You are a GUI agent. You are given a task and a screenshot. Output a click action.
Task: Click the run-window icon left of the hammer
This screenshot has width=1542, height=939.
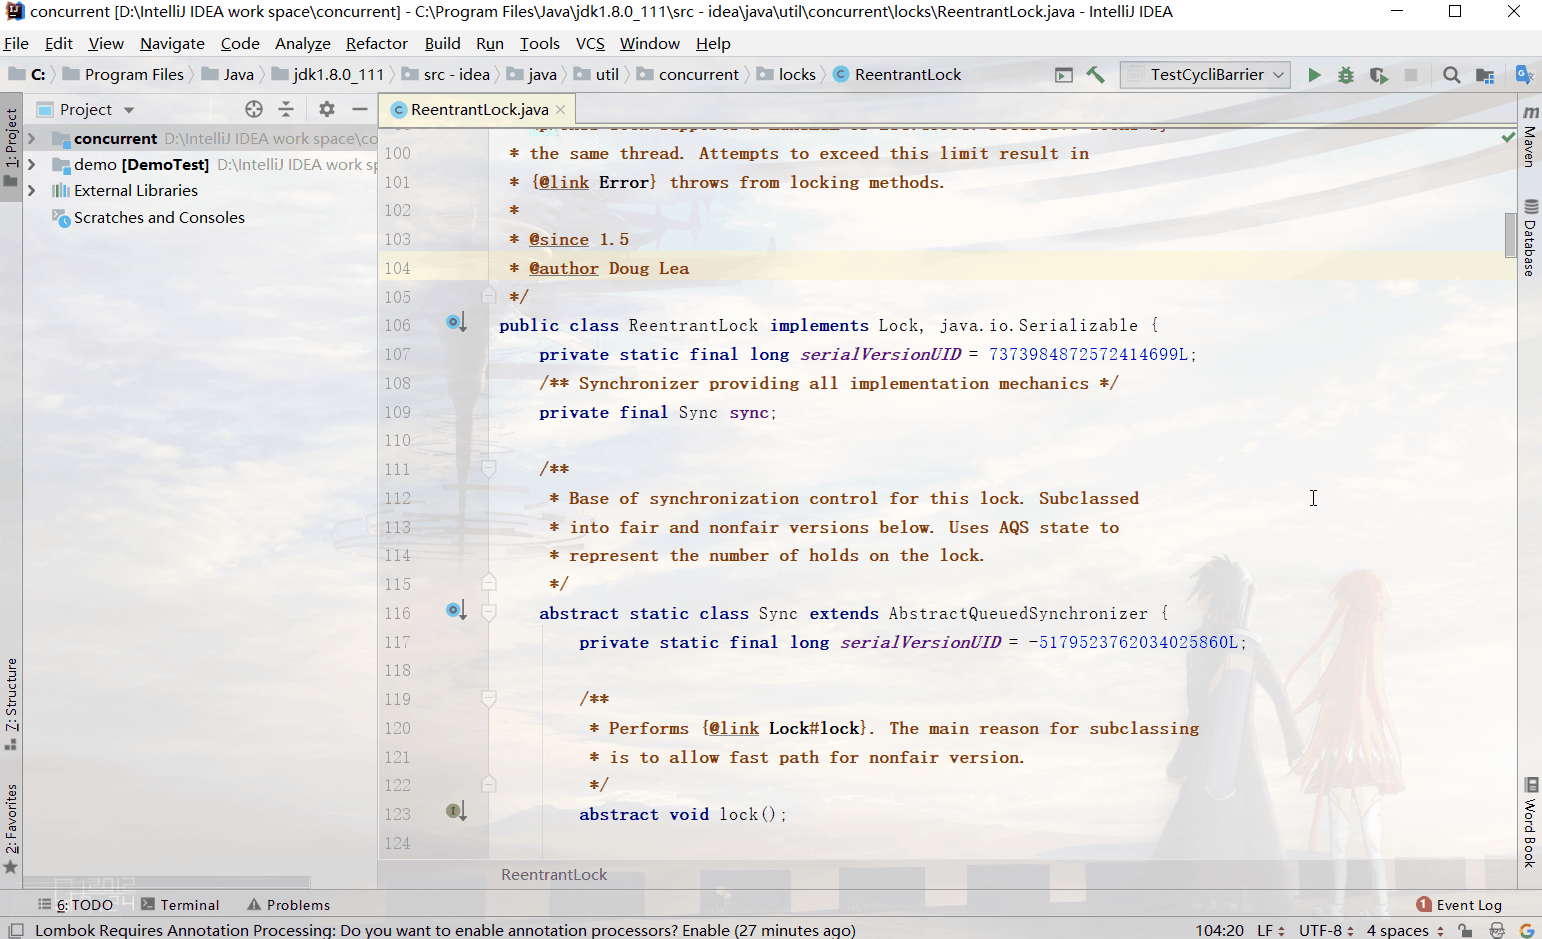click(x=1064, y=75)
